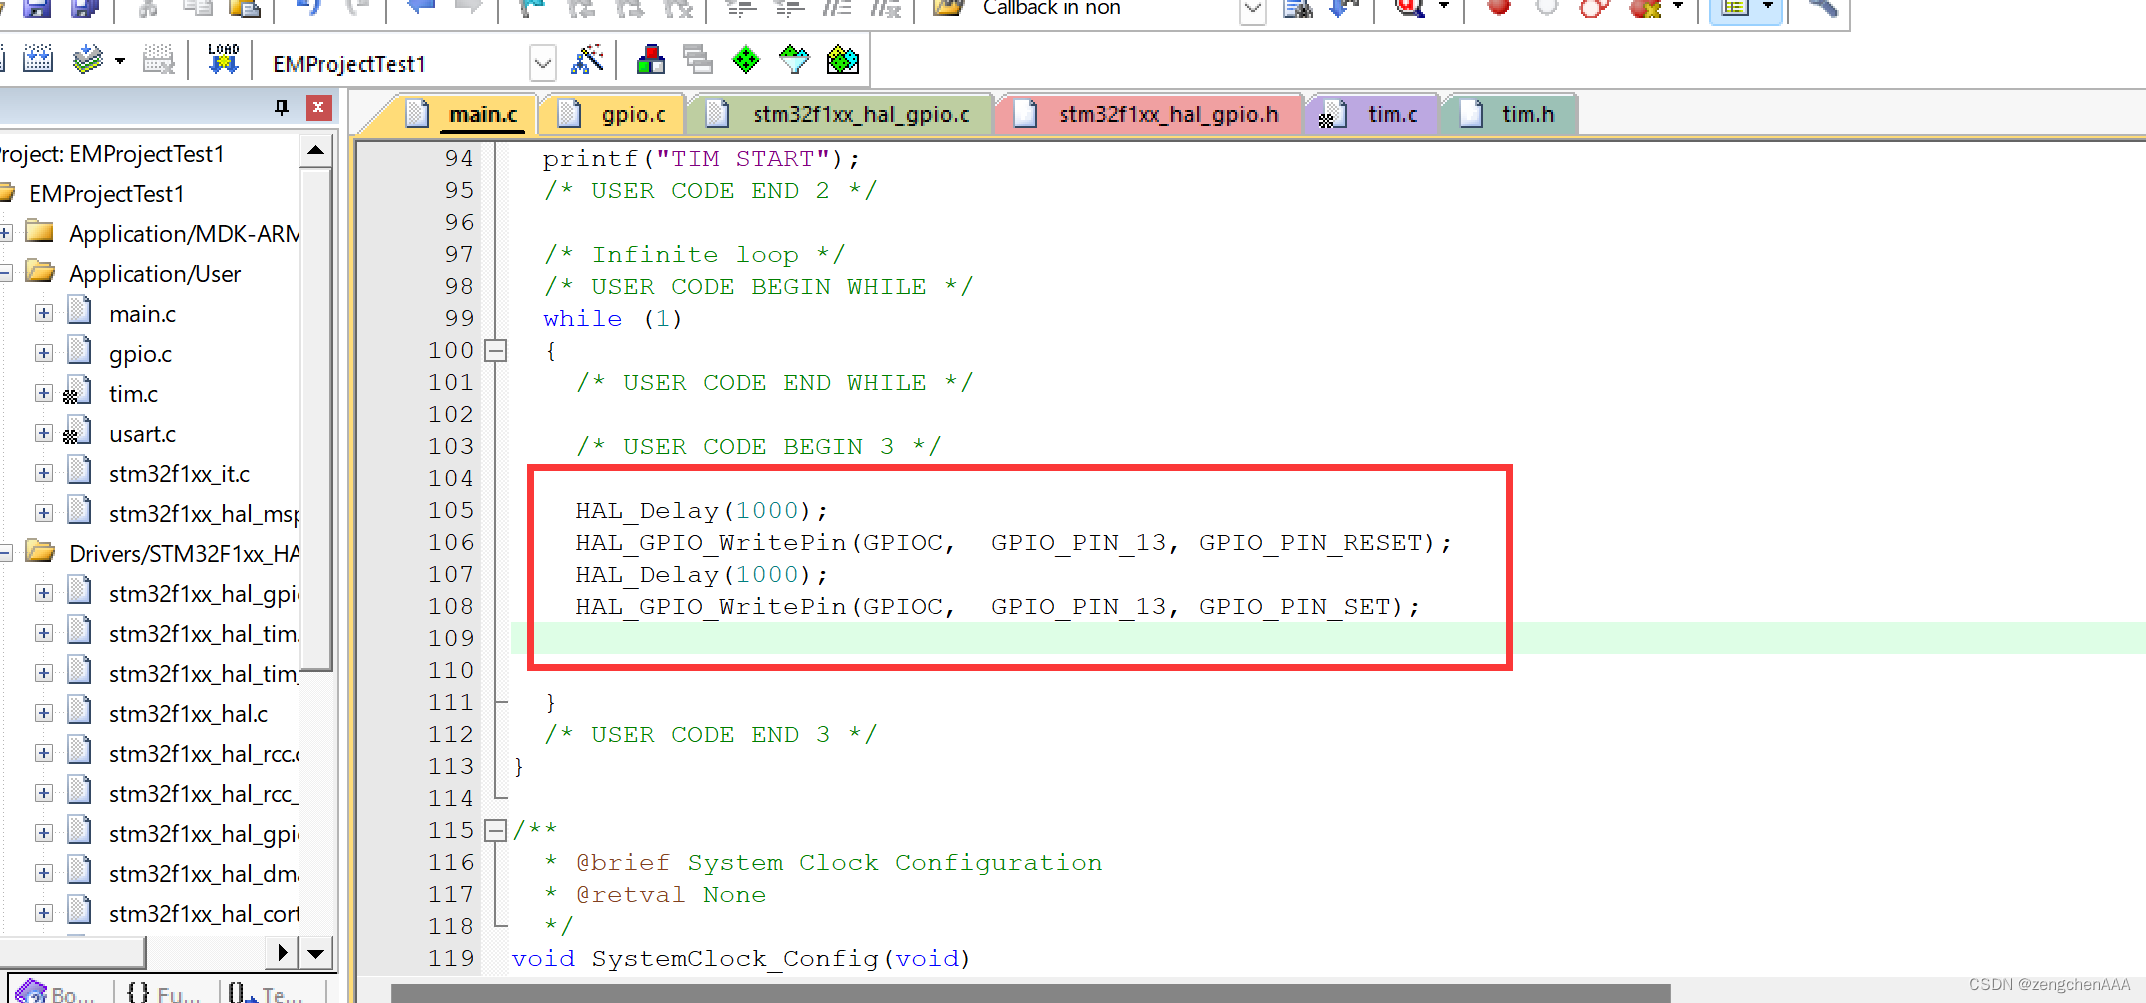Screen dimensions: 2146x1003
Task: Collapse the code fold at line 100
Action: click(495, 351)
